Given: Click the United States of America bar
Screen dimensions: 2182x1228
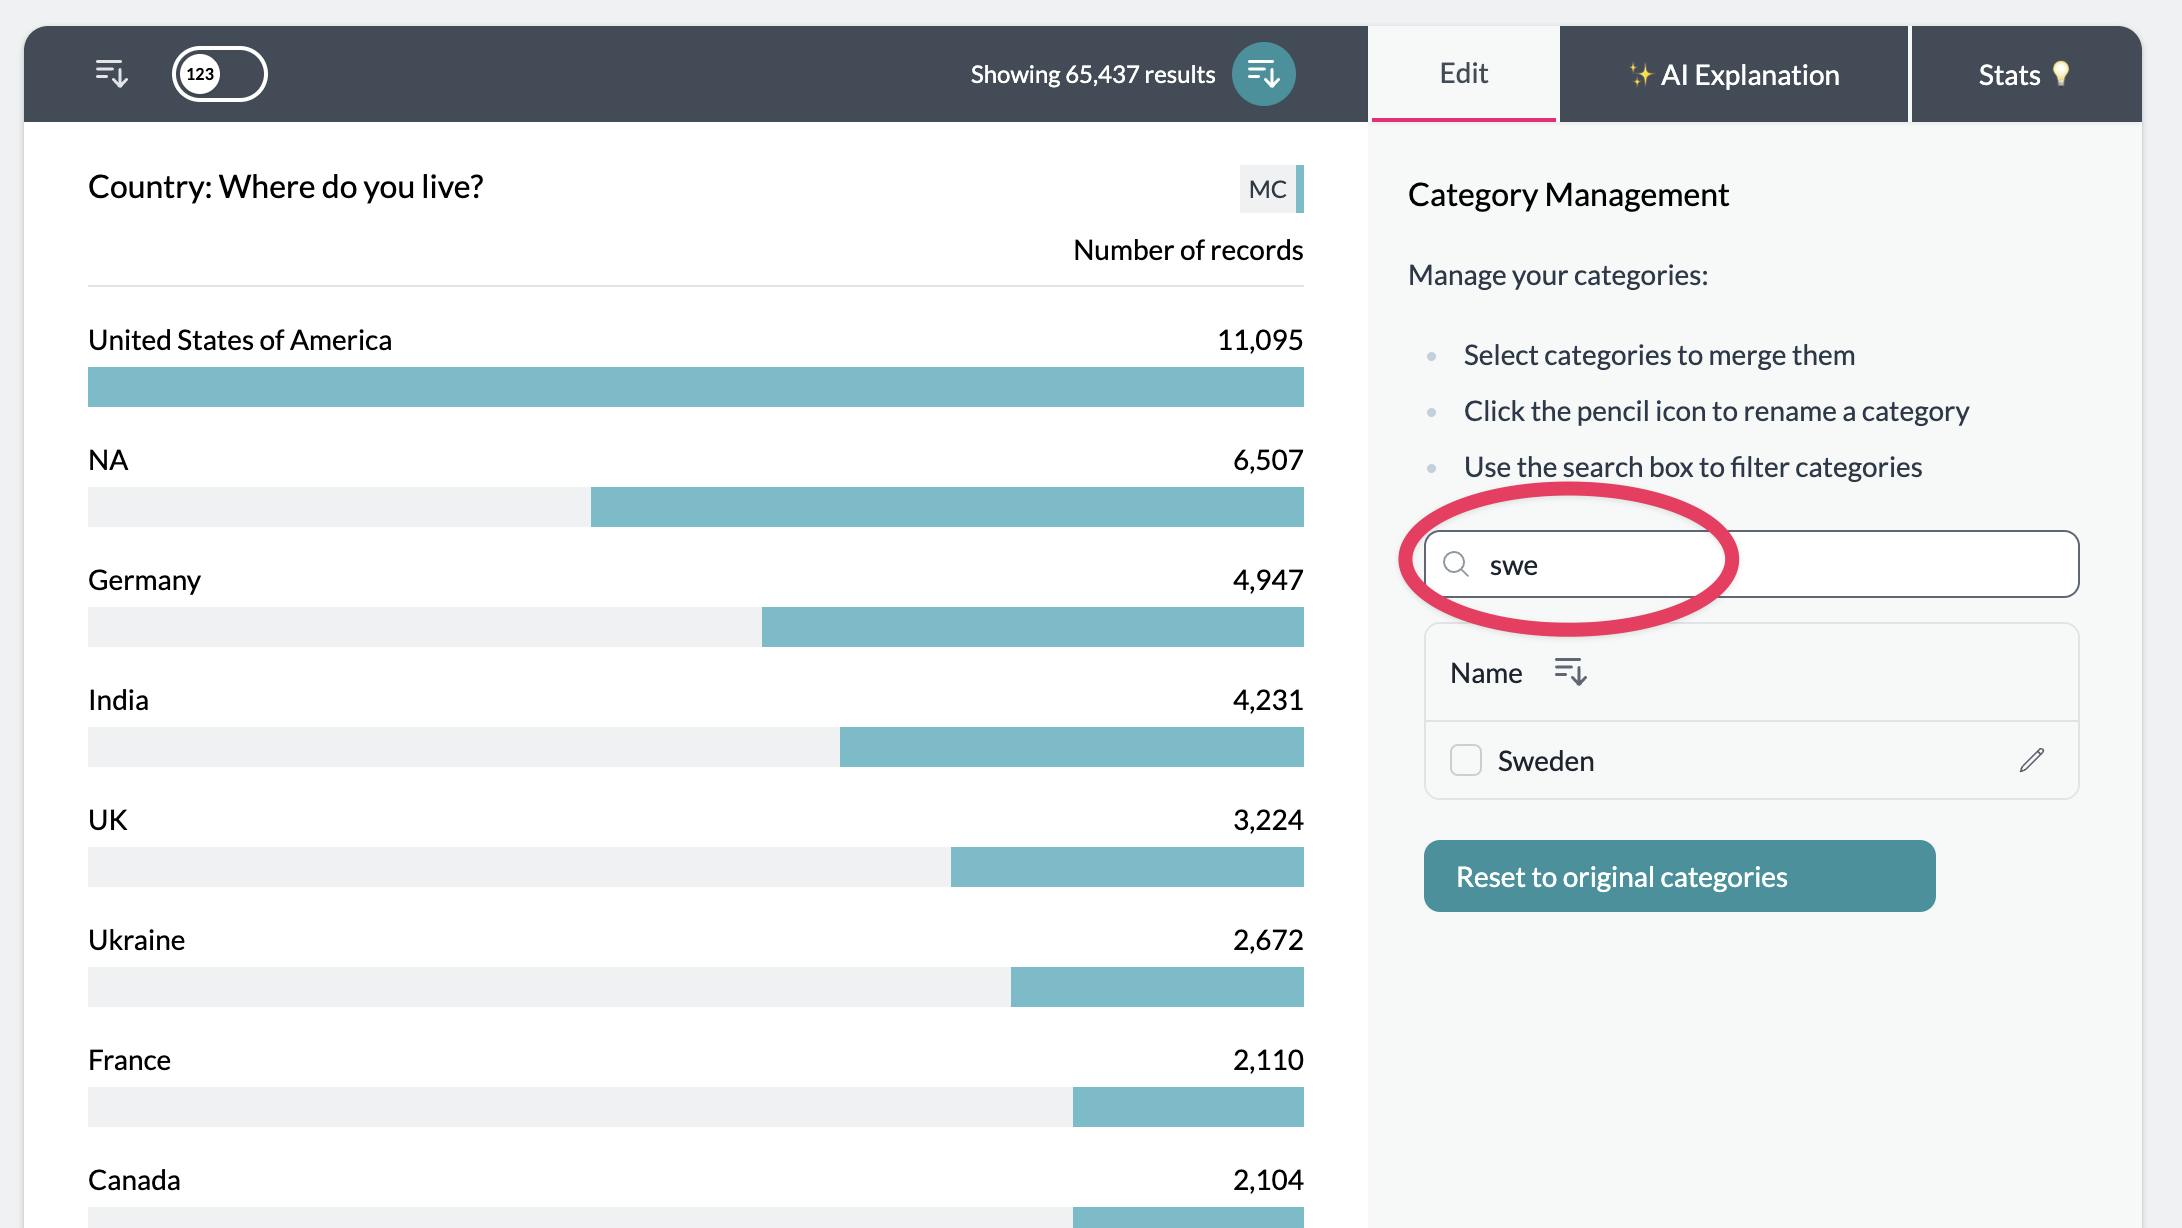Looking at the screenshot, I should pos(695,387).
